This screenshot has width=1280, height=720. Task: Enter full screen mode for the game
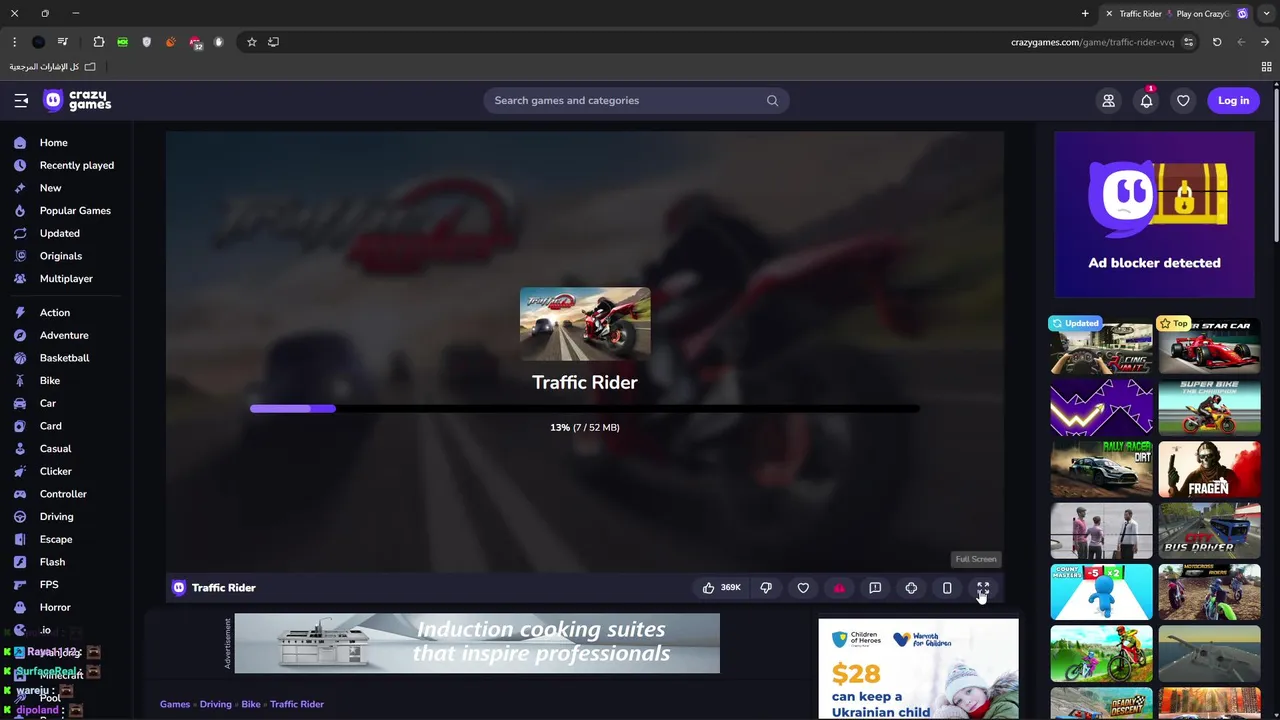click(983, 588)
